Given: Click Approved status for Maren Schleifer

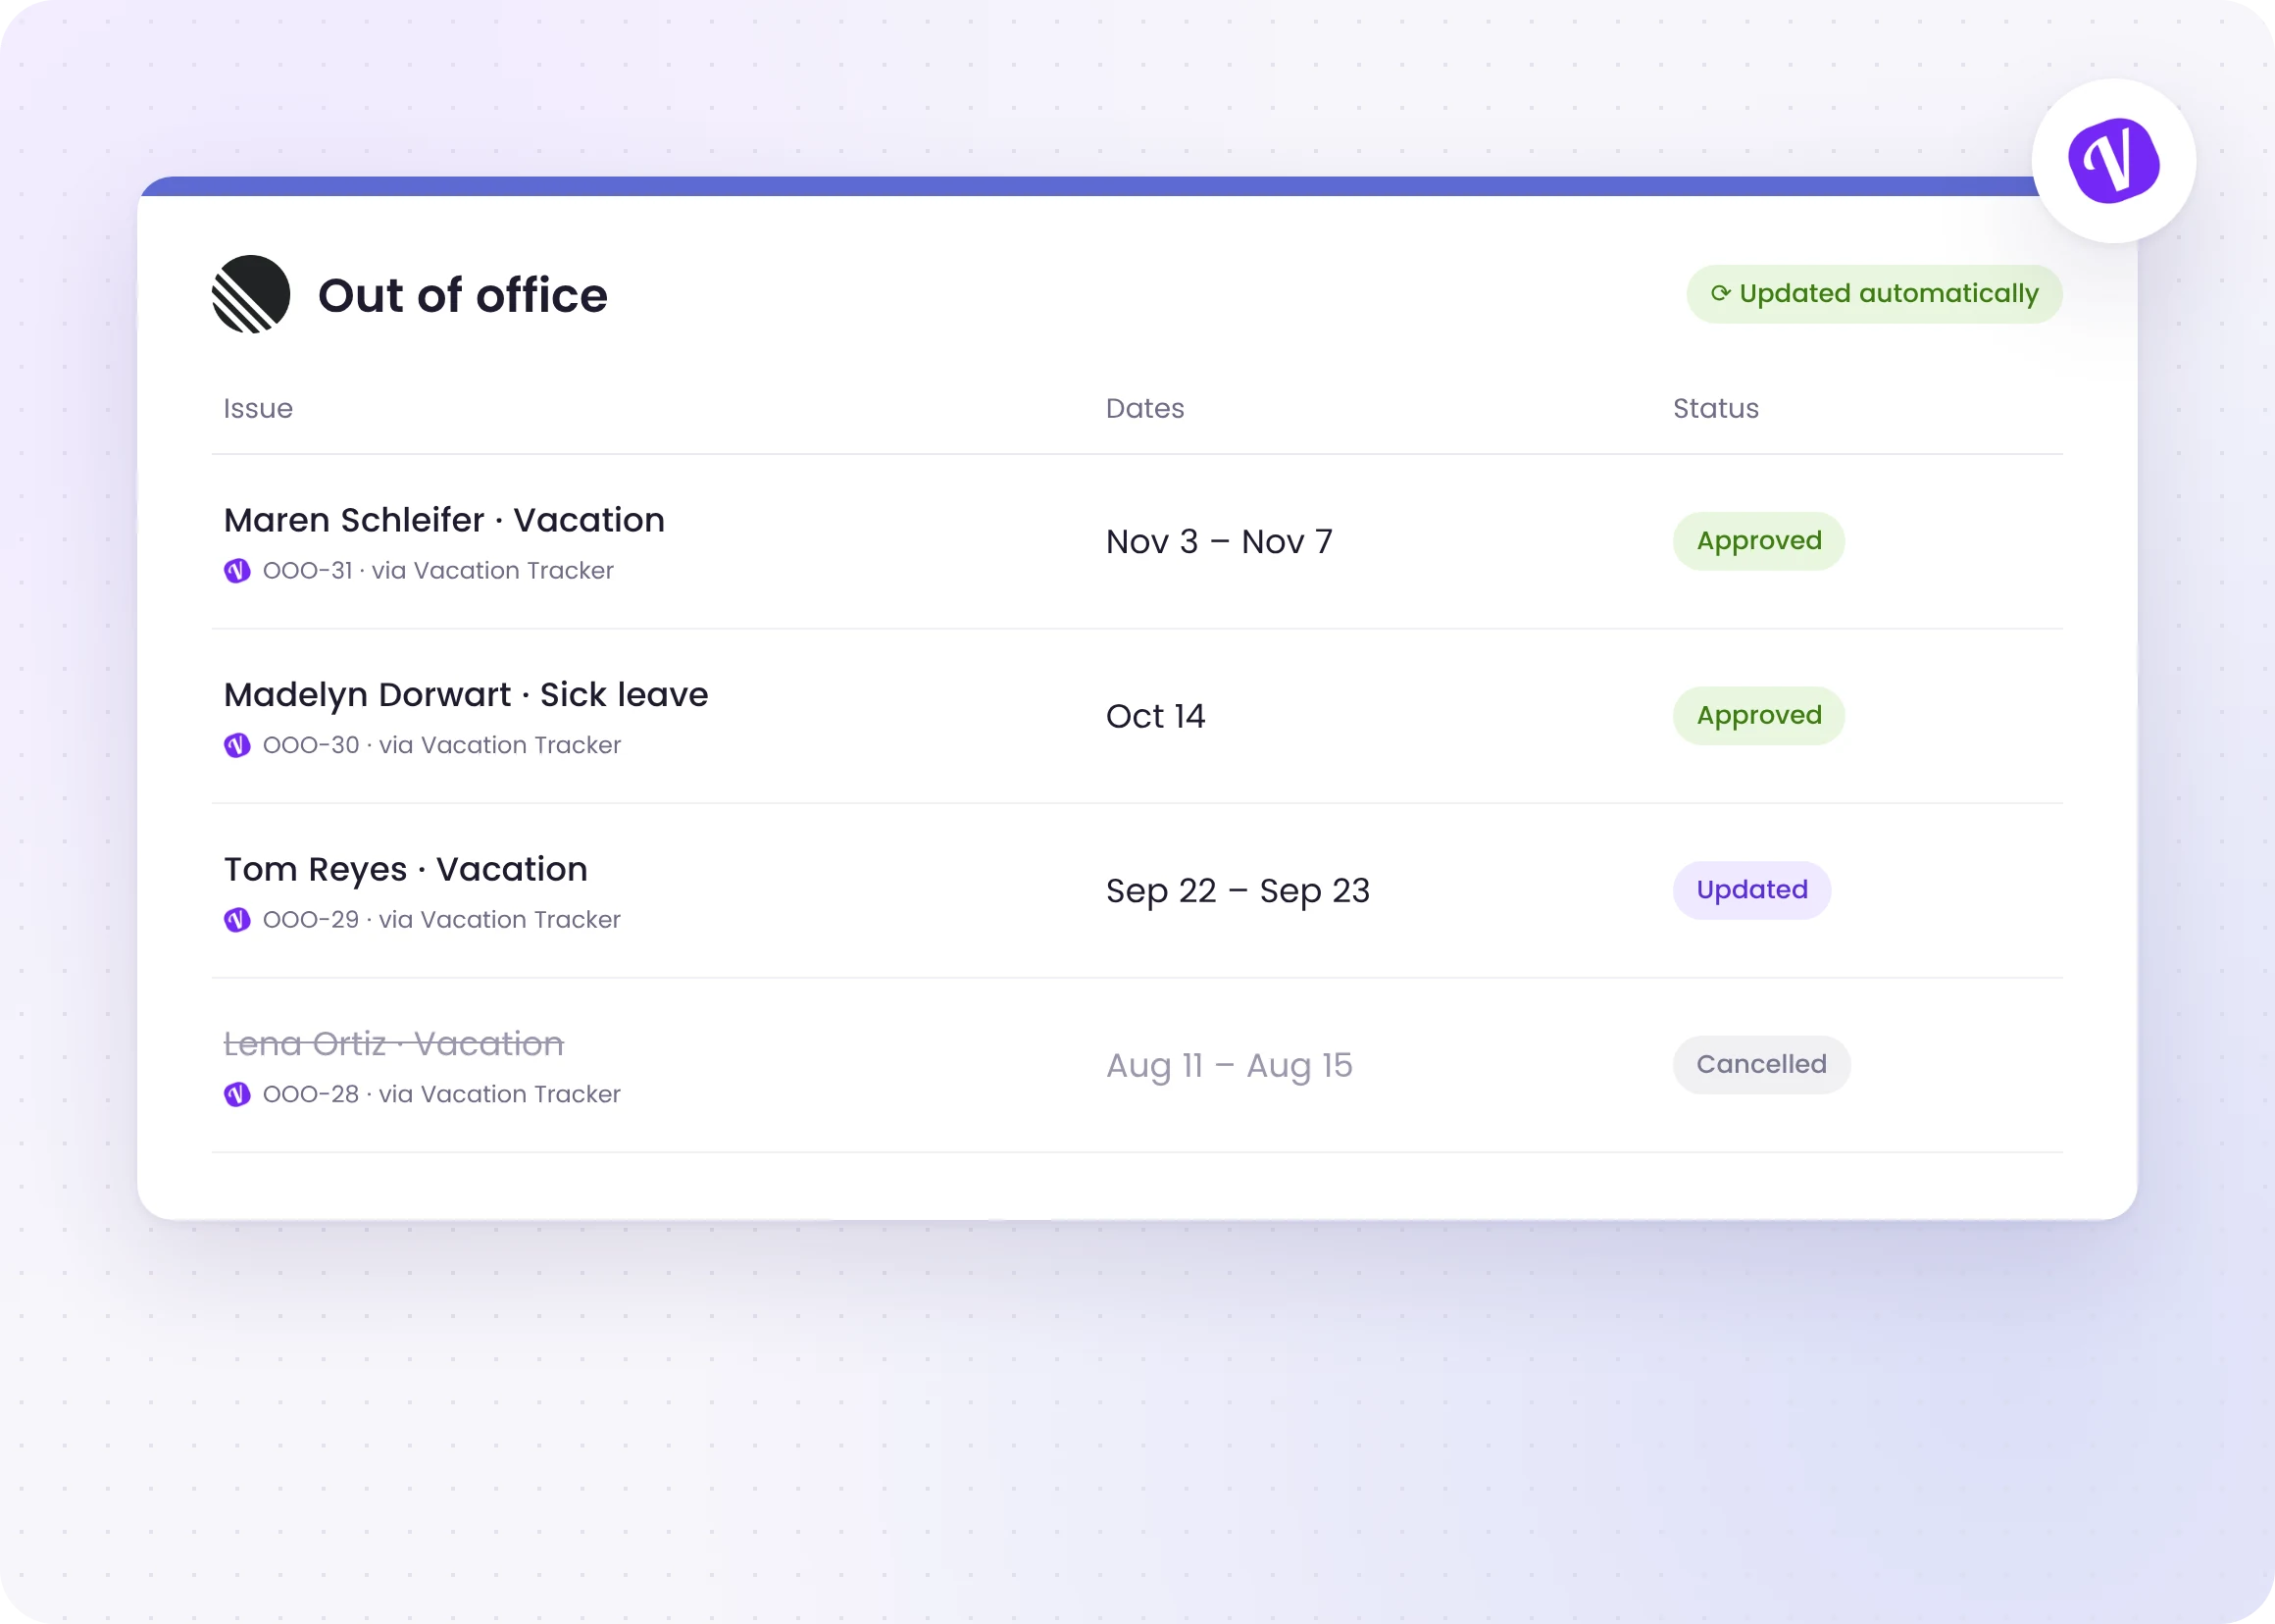Looking at the screenshot, I should (x=1759, y=541).
